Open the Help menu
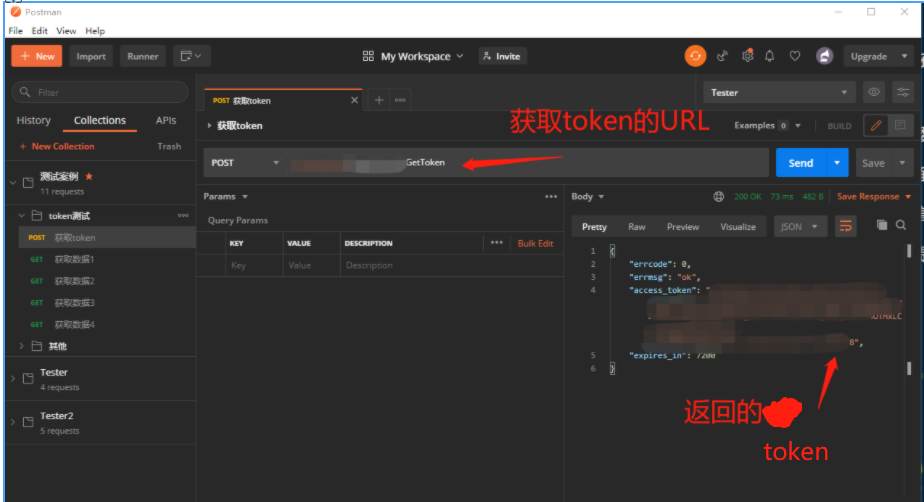924x502 pixels. click(x=95, y=31)
